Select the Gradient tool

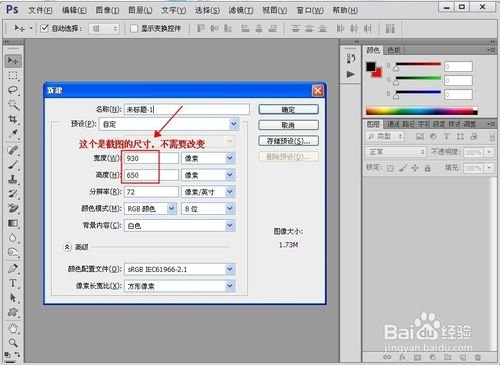(13, 223)
